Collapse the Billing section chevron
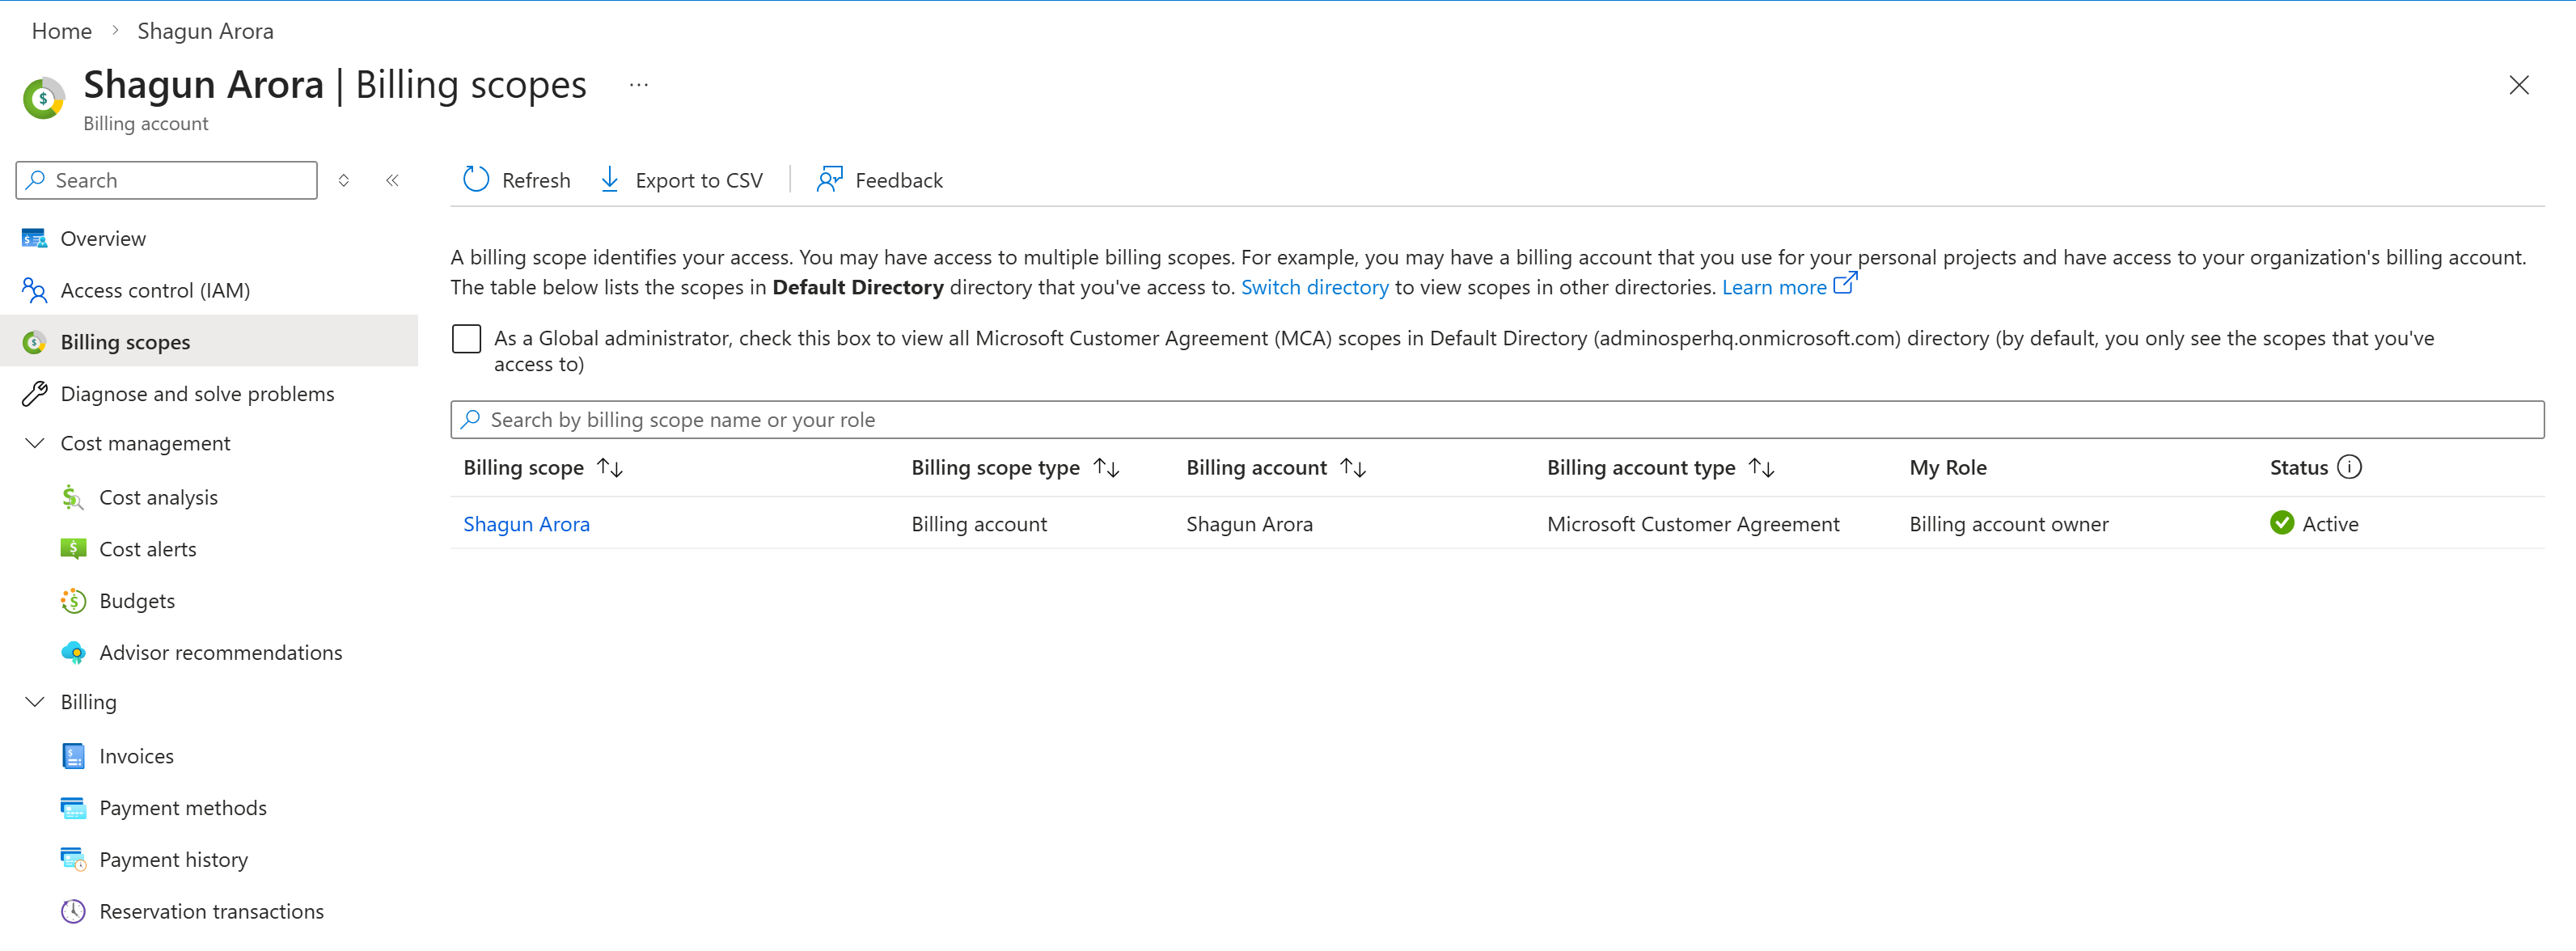Image resolution: width=2576 pixels, height=951 pixels. pos(35,702)
